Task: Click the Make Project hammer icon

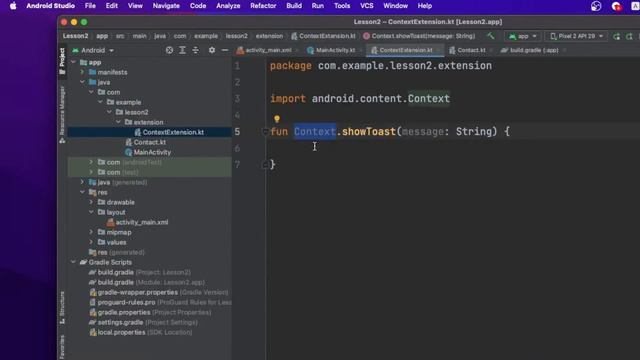Action: pos(490,36)
